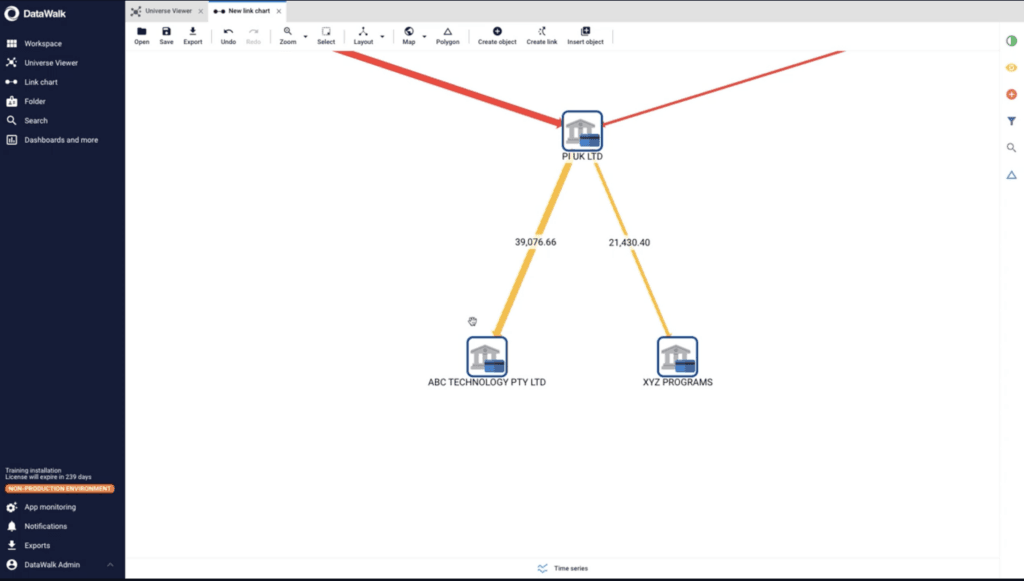Toggle the yellow eye visibility icon
This screenshot has height=581, width=1024.
[1011, 67]
